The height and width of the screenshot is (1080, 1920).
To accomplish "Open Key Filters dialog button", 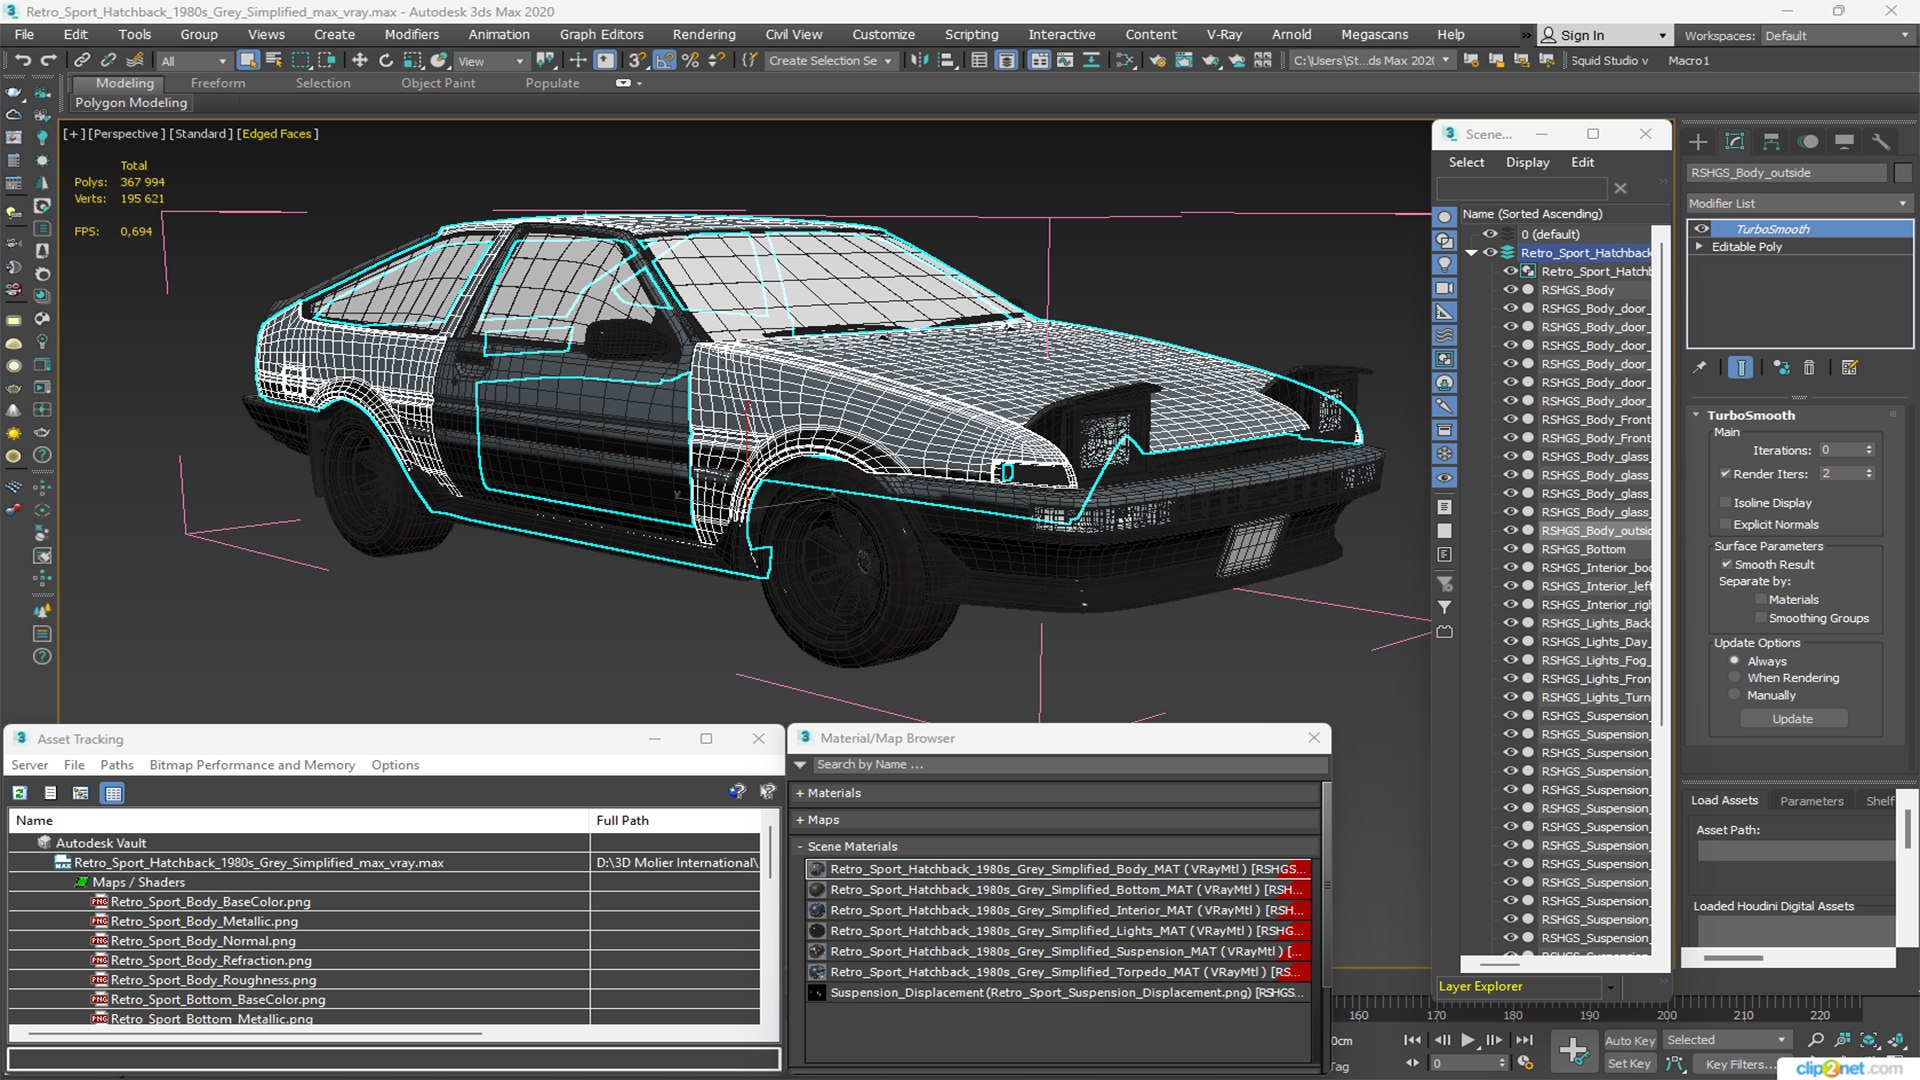I will pos(1736,1064).
